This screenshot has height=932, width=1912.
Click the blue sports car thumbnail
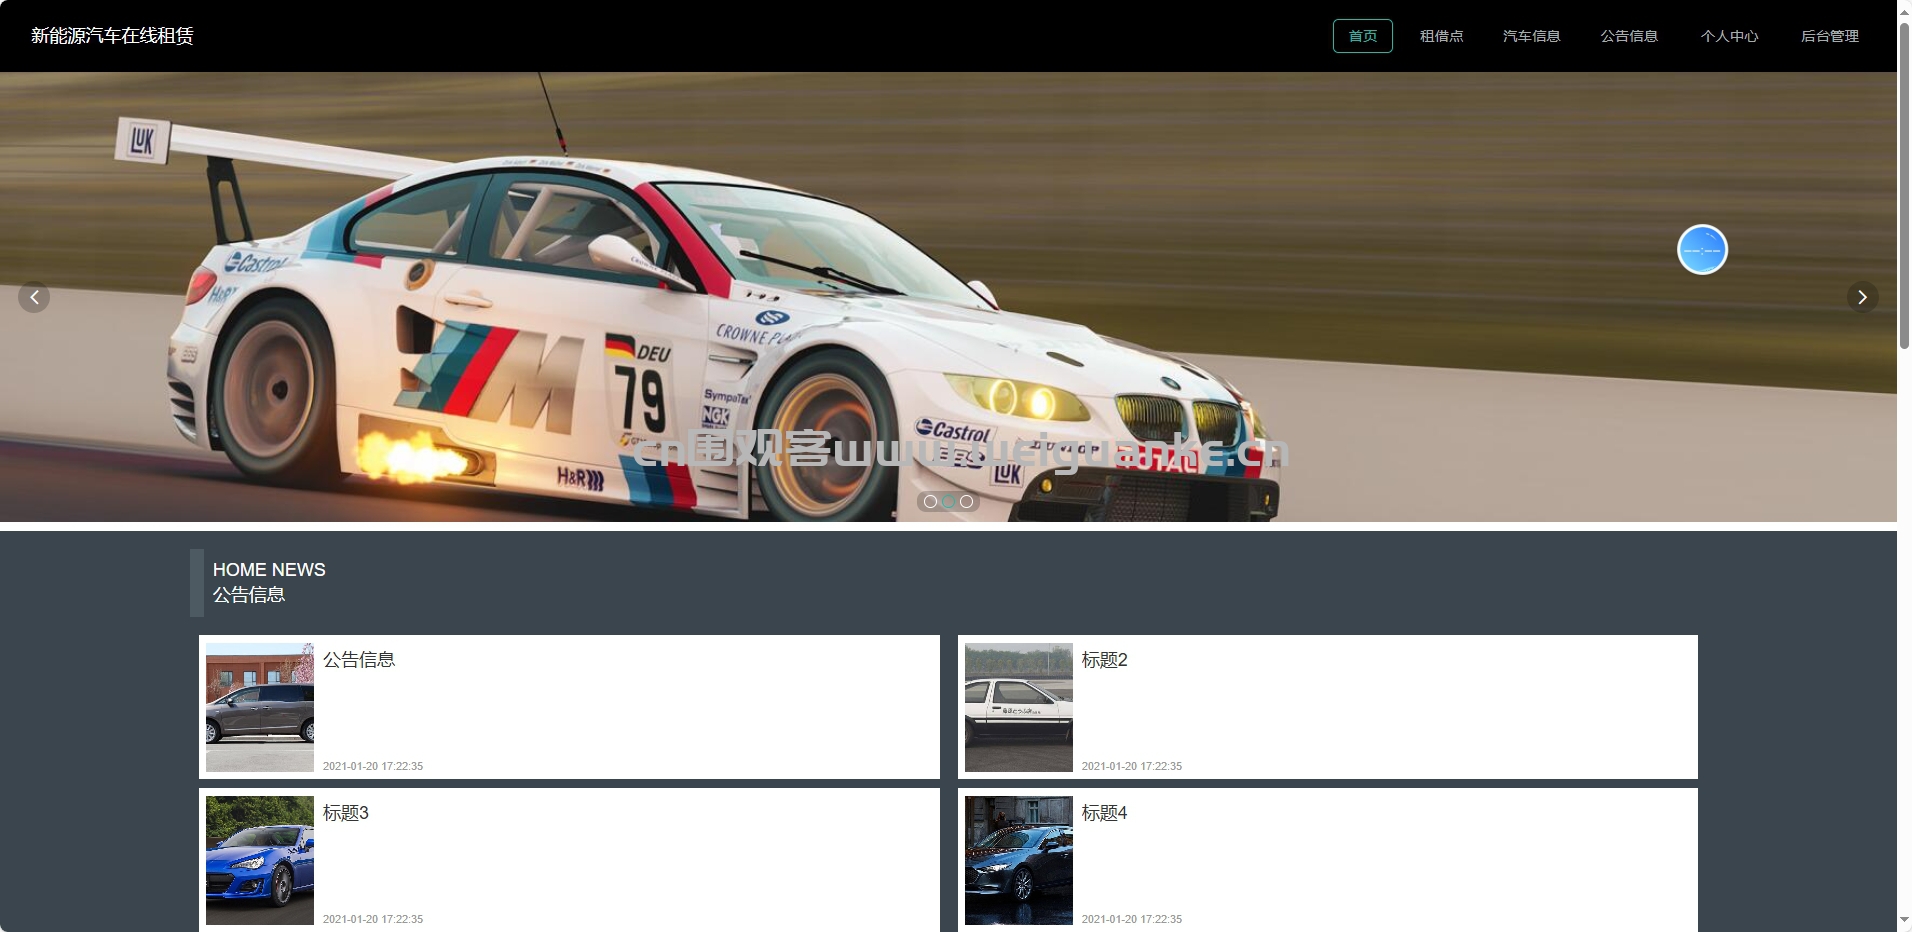point(260,860)
